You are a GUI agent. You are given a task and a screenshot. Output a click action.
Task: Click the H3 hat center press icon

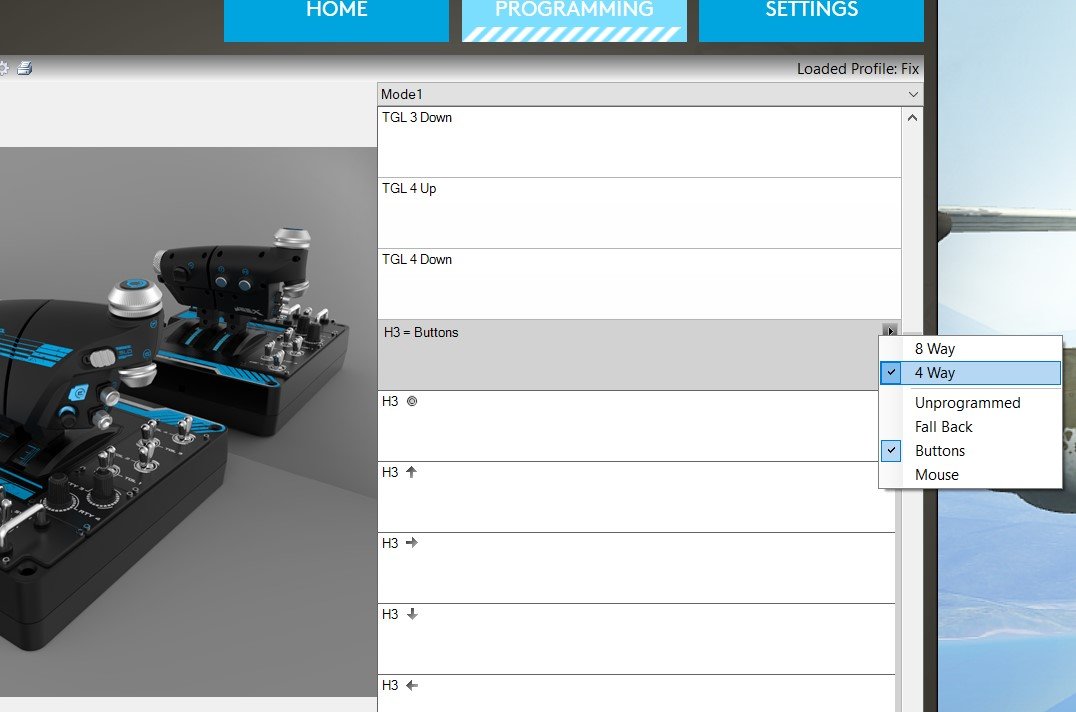point(412,401)
